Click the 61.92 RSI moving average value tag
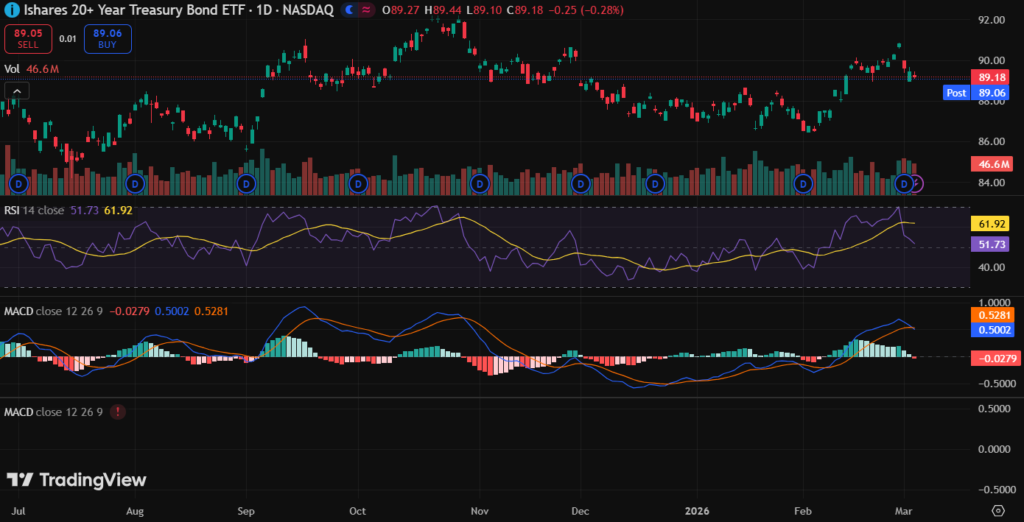This screenshot has height=522, width=1024. [992, 224]
